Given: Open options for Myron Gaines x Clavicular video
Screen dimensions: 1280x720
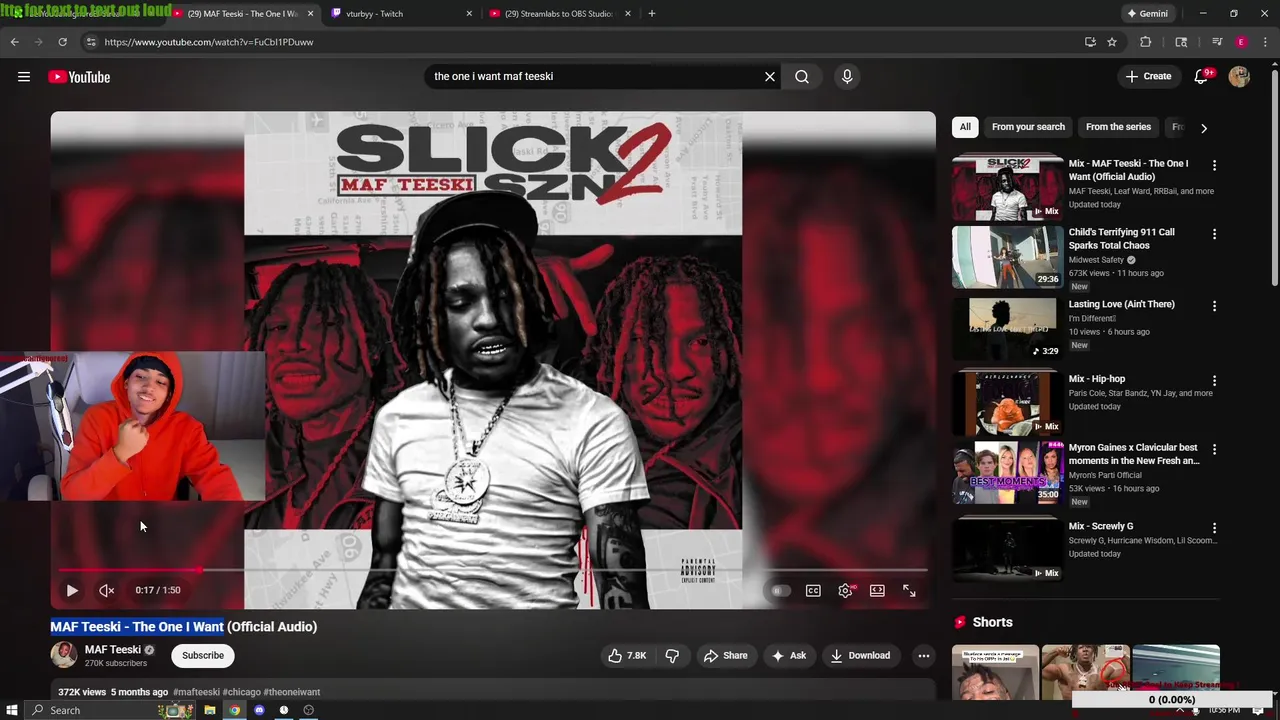Looking at the screenshot, I should click(1214, 450).
